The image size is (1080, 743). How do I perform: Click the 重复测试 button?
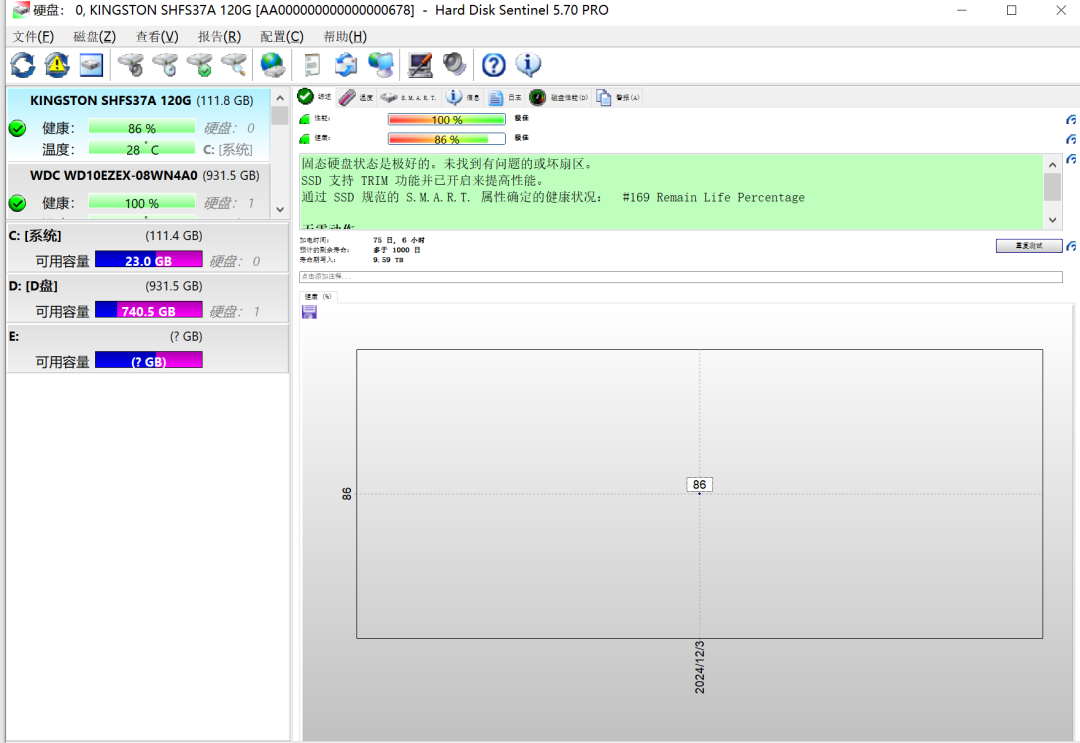[x=1029, y=246]
